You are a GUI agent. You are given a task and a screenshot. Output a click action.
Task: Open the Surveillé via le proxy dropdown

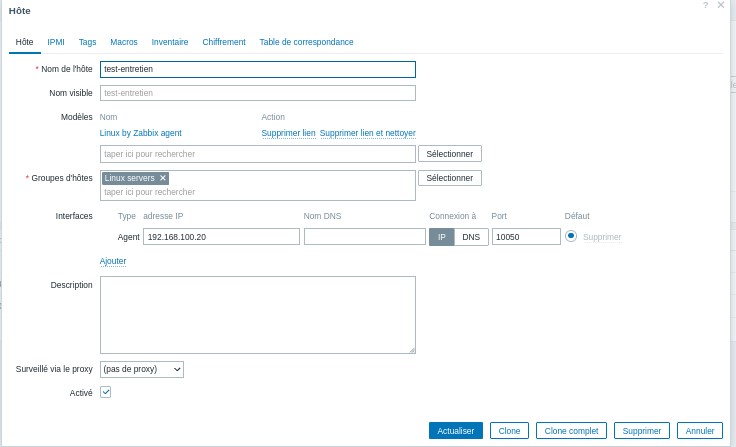(x=142, y=369)
